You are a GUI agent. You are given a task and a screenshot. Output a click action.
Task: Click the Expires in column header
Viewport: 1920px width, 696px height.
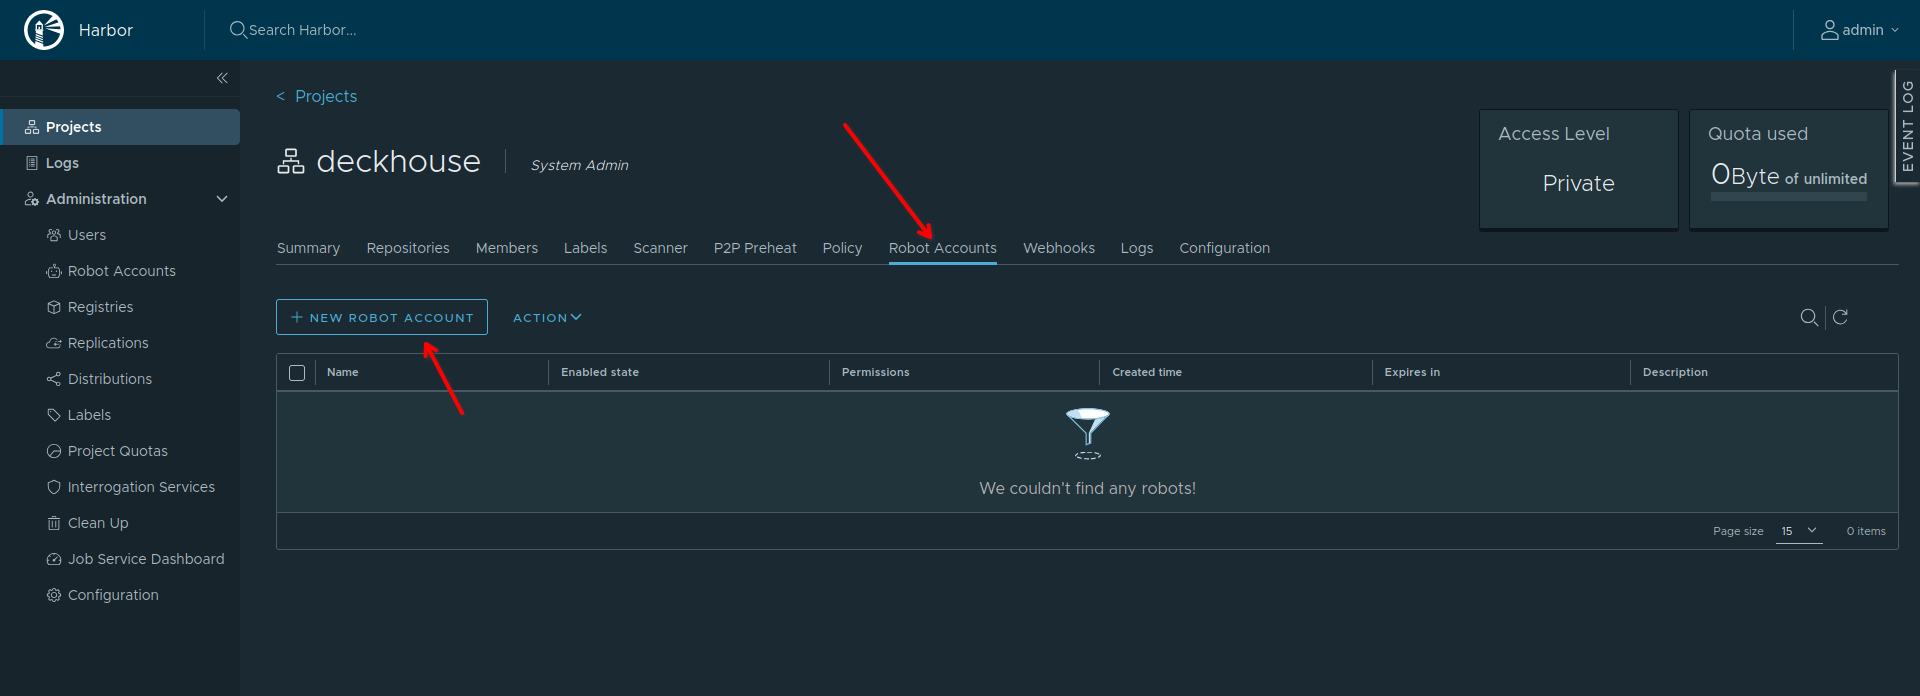coord(1412,372)
